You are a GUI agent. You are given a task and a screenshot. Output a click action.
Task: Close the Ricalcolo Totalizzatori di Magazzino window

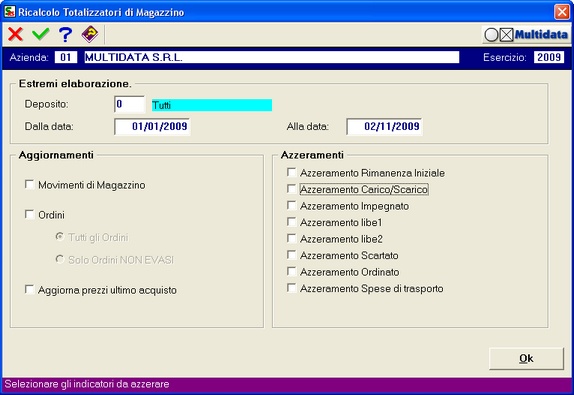(562, 12)
